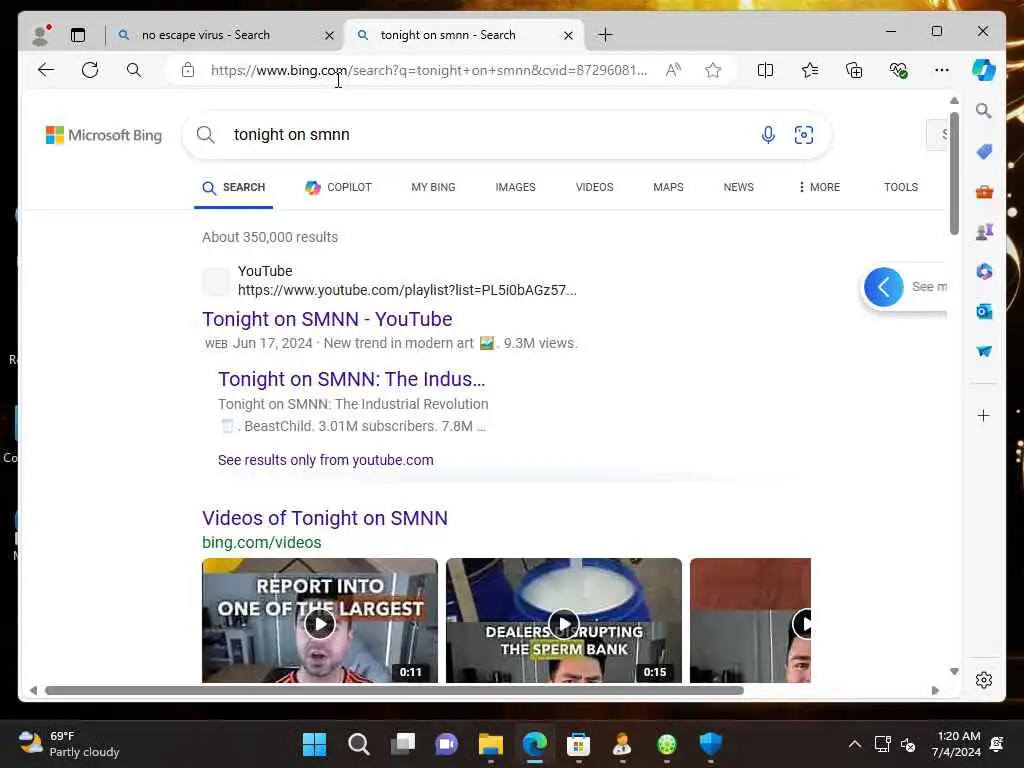Open Microsoft Store from taskbar
The height and width of the screenshot is (768, 1024).
pos(579,744)
